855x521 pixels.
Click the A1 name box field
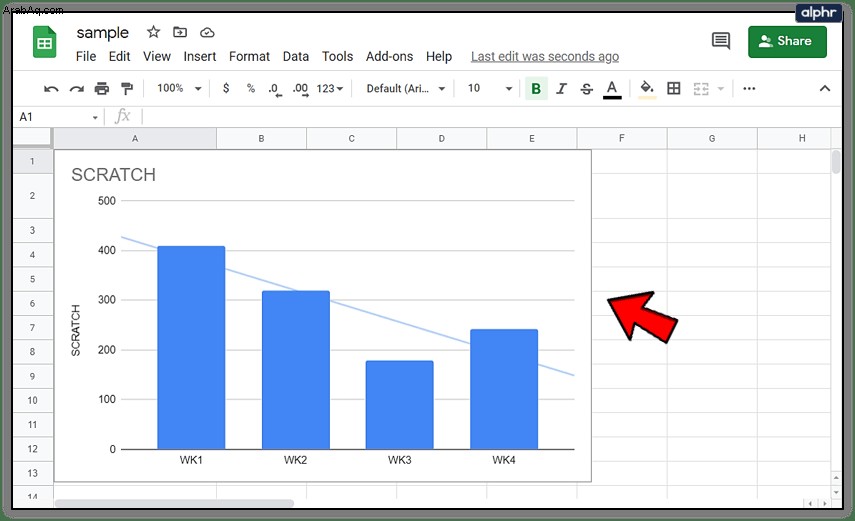(57, 117)
